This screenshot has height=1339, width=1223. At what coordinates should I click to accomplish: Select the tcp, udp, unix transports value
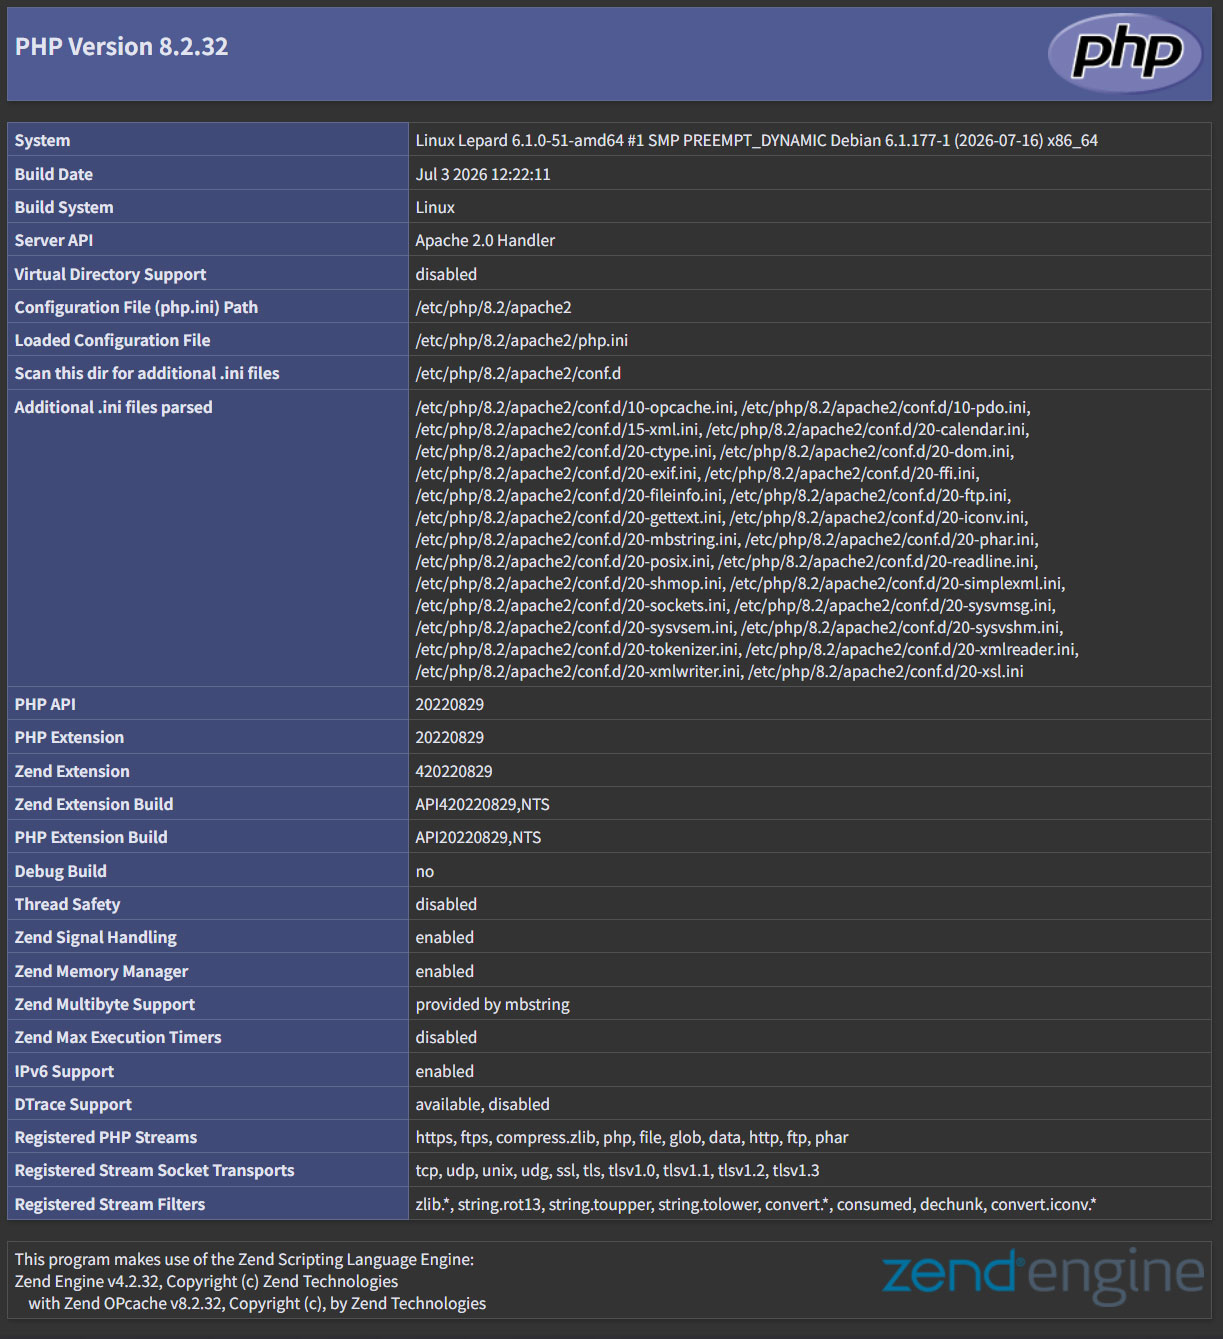618,1170
